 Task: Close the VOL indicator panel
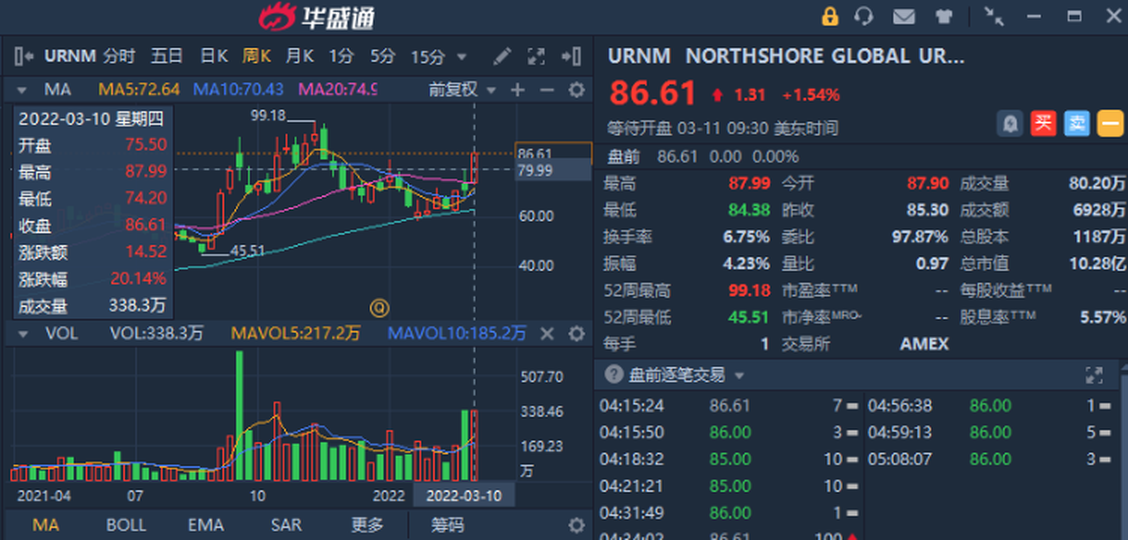(547, 333)
